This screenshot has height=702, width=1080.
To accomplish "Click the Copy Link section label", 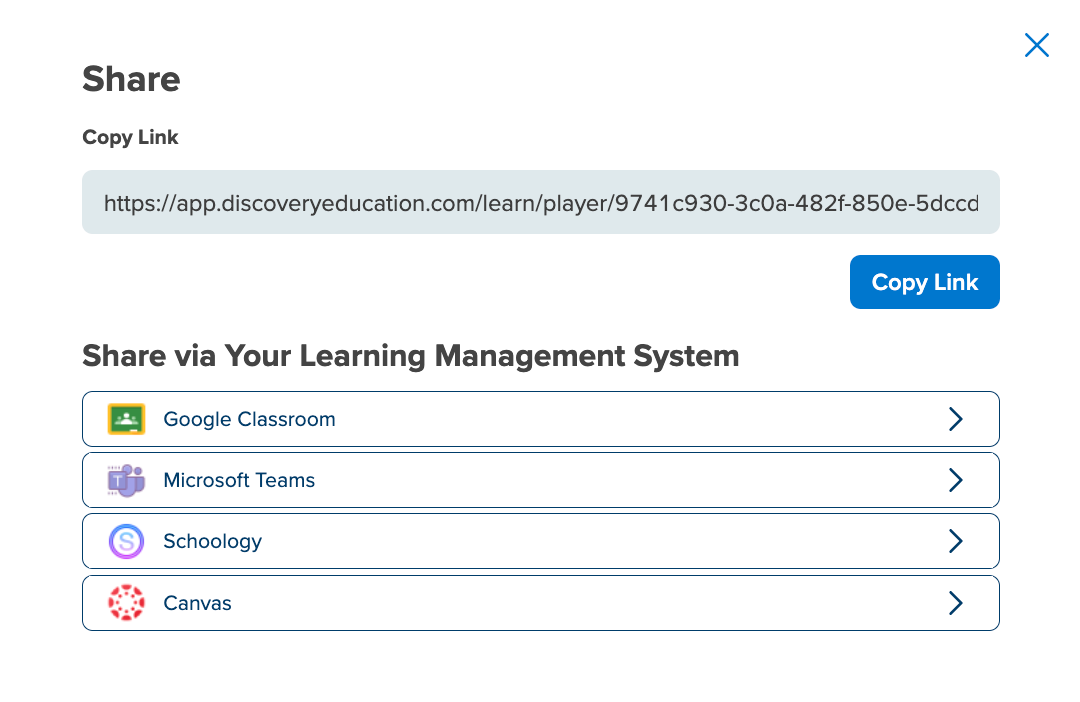I will 130,138.
